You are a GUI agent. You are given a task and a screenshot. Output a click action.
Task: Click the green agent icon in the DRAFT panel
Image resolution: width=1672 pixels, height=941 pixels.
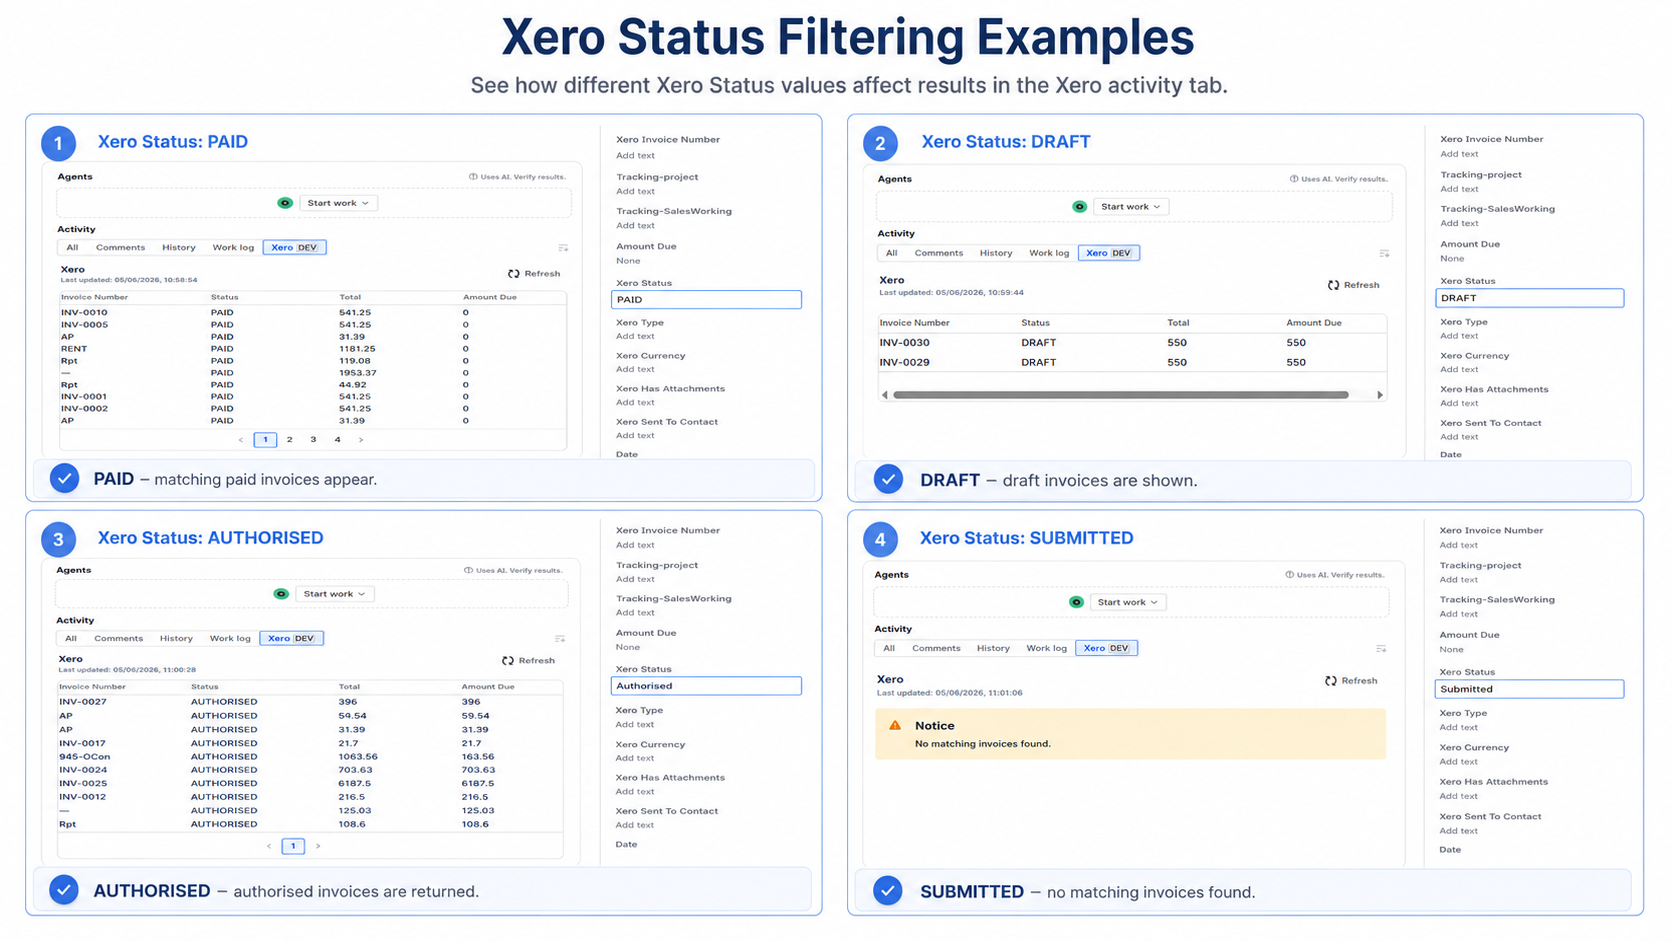[x=1079, y=207]
